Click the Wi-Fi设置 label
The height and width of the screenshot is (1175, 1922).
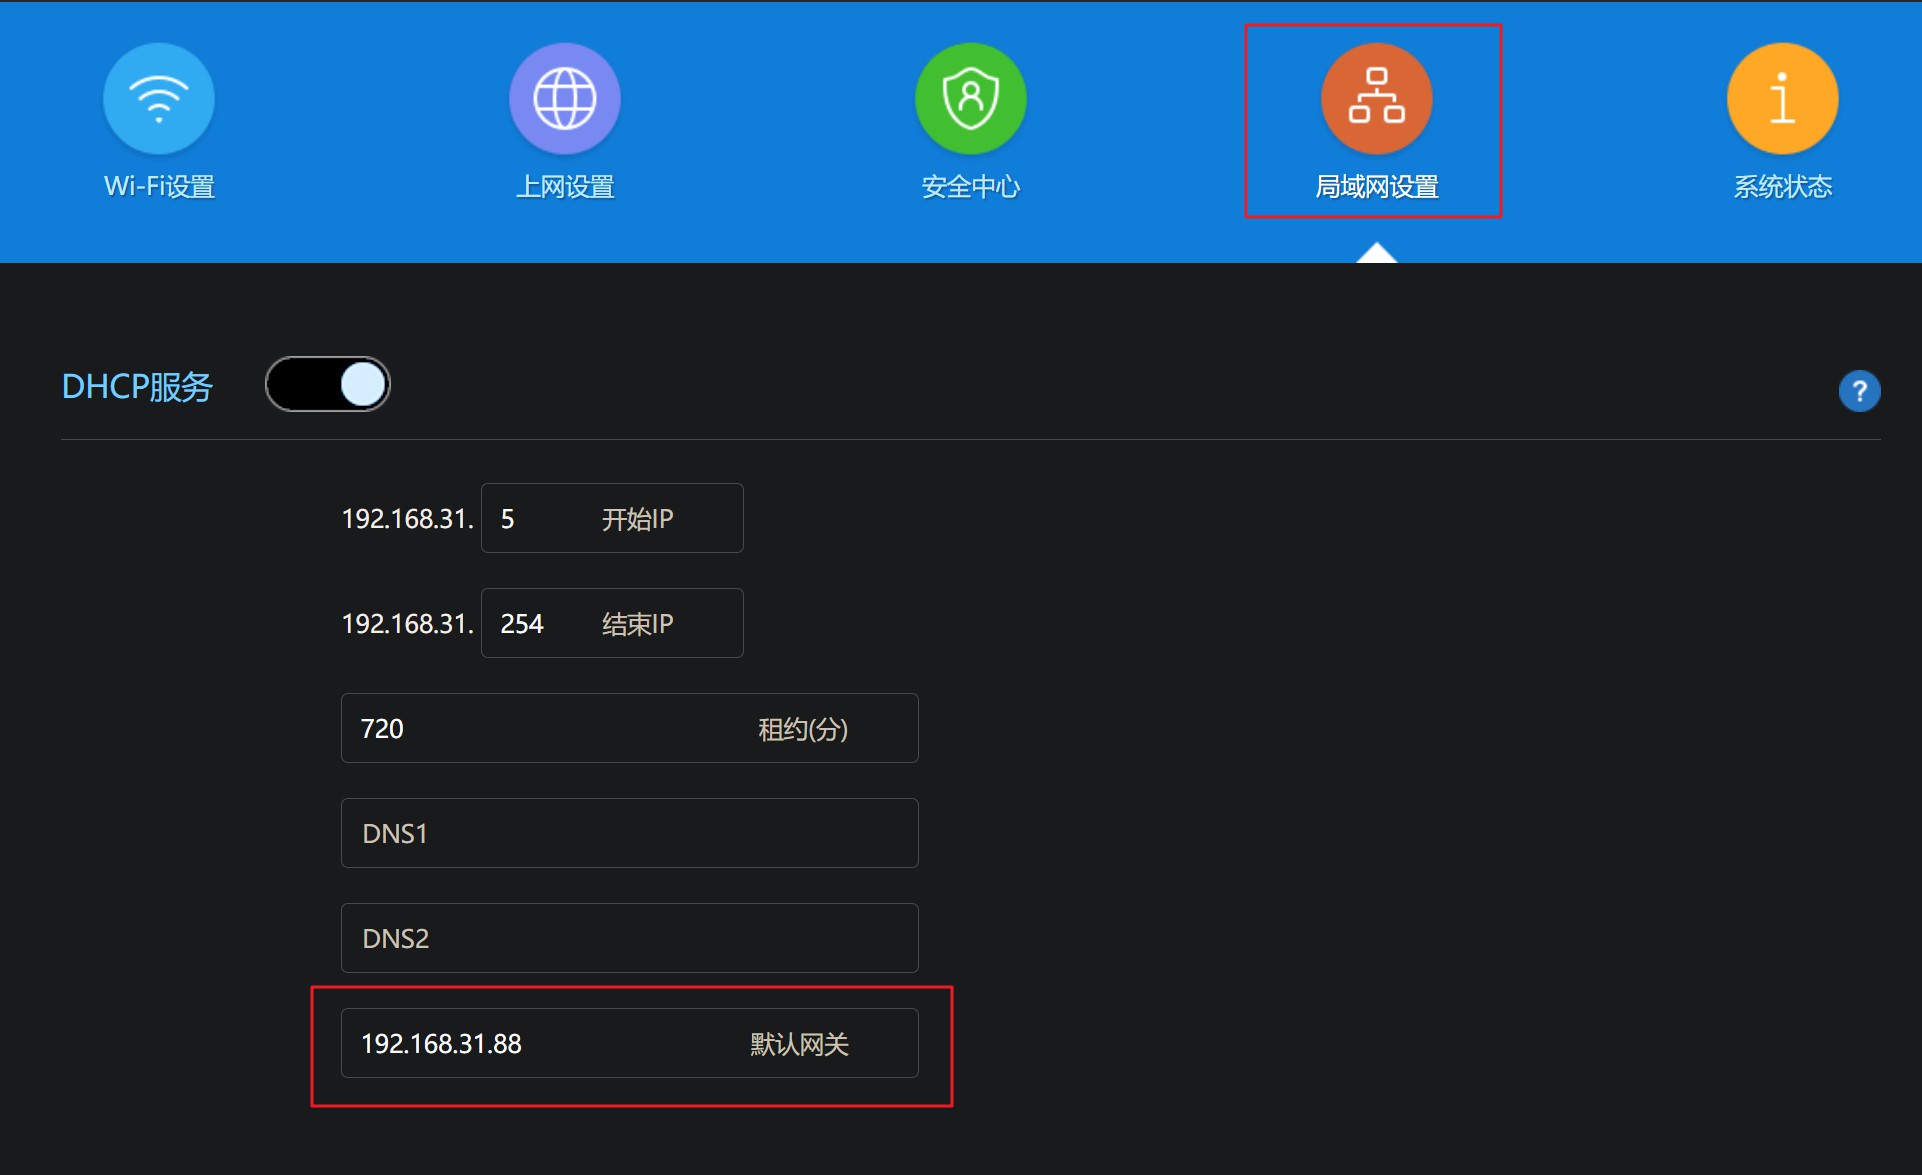[x=160, y=187]
